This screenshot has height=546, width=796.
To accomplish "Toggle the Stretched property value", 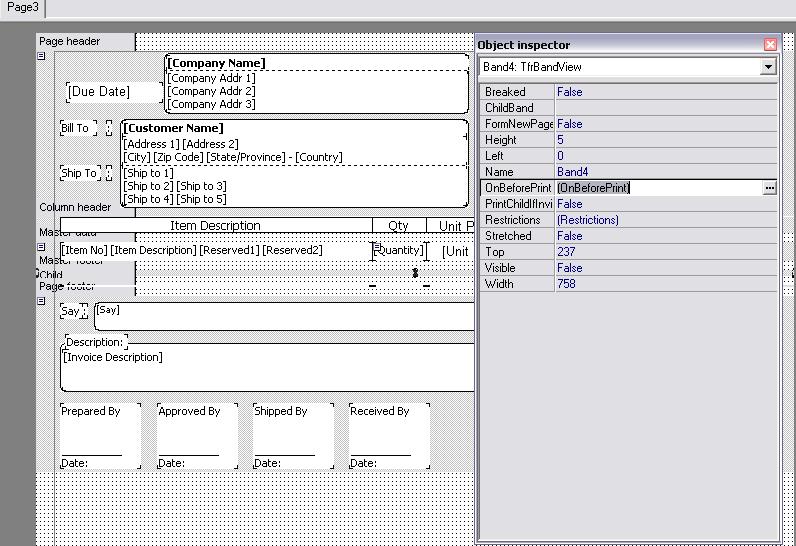I will click(x=665, y=236).
